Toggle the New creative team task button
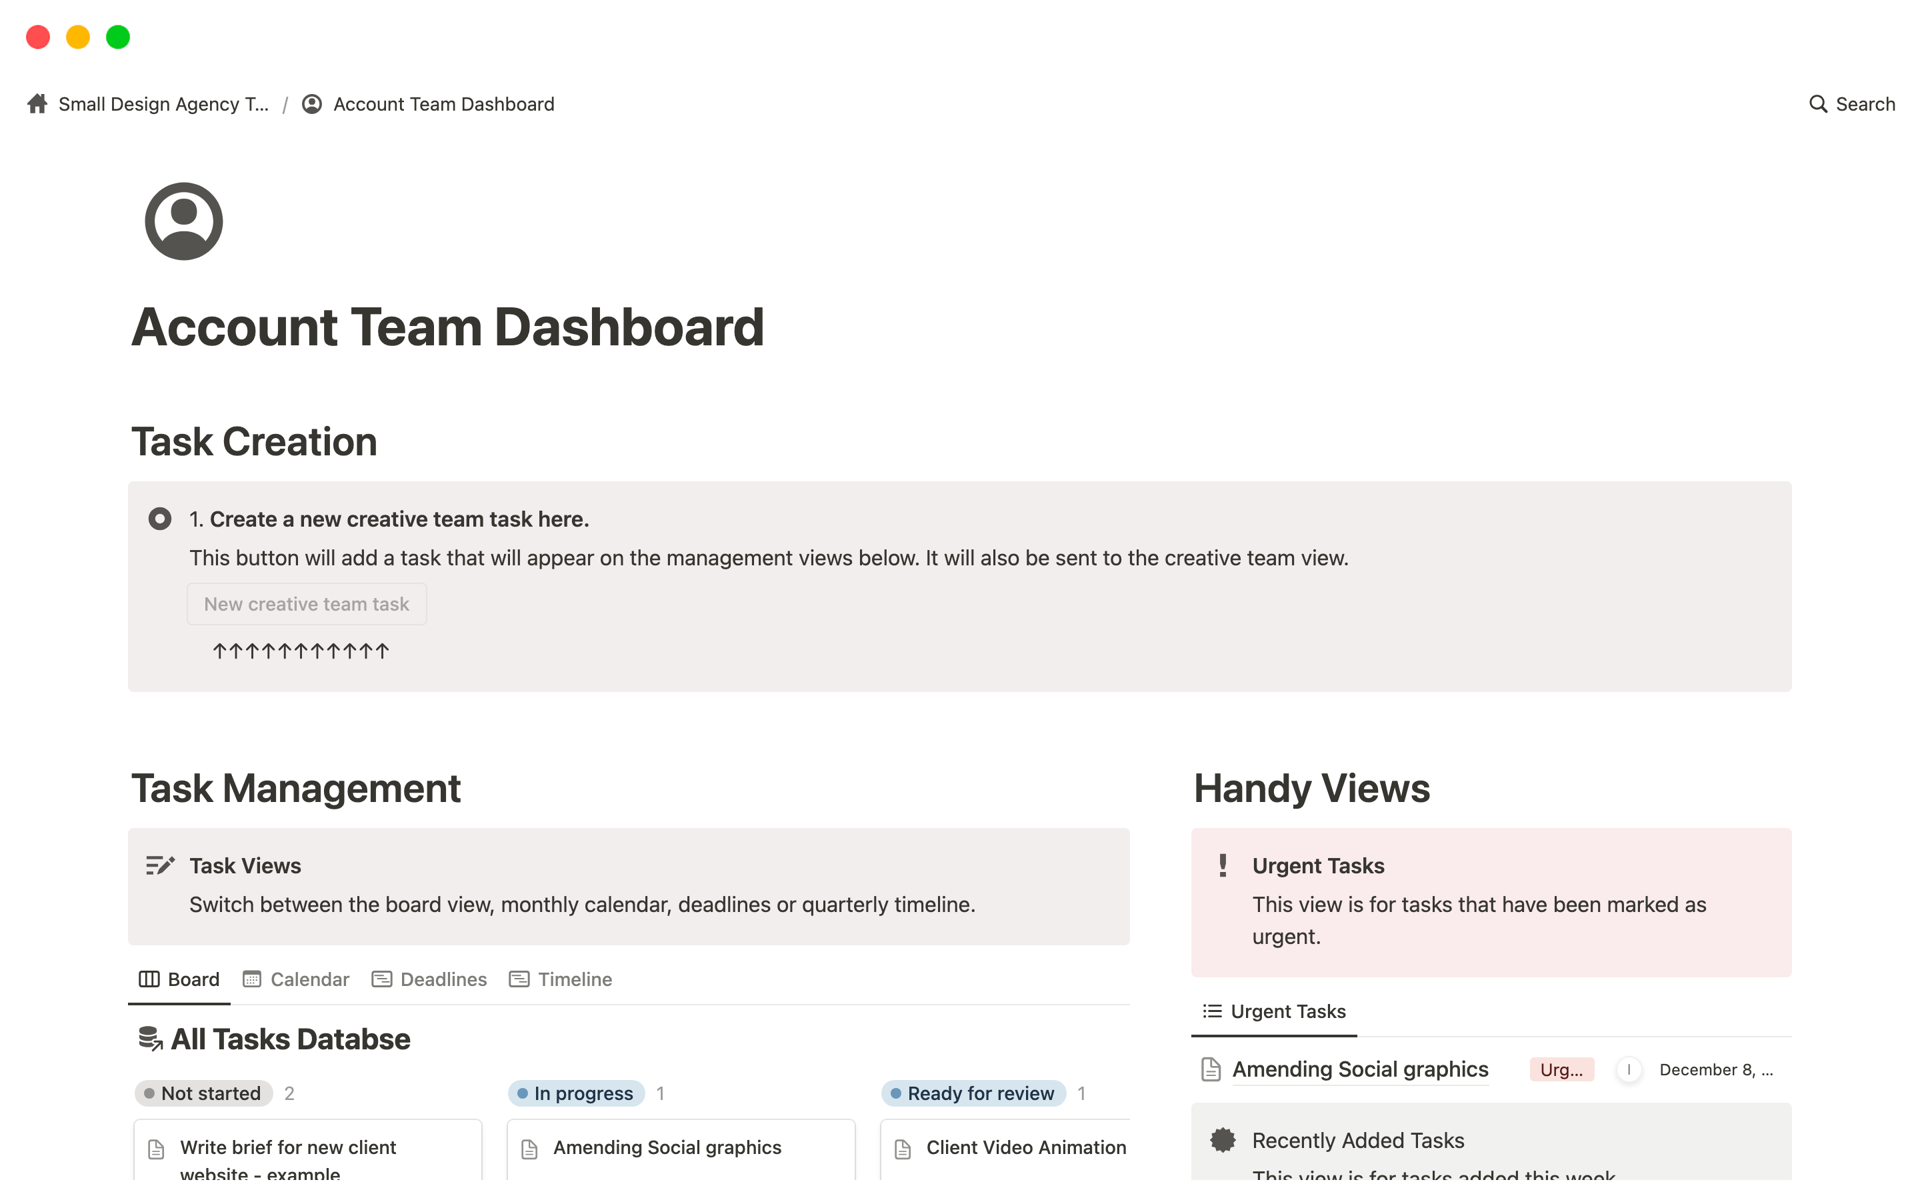 point(307,603)
